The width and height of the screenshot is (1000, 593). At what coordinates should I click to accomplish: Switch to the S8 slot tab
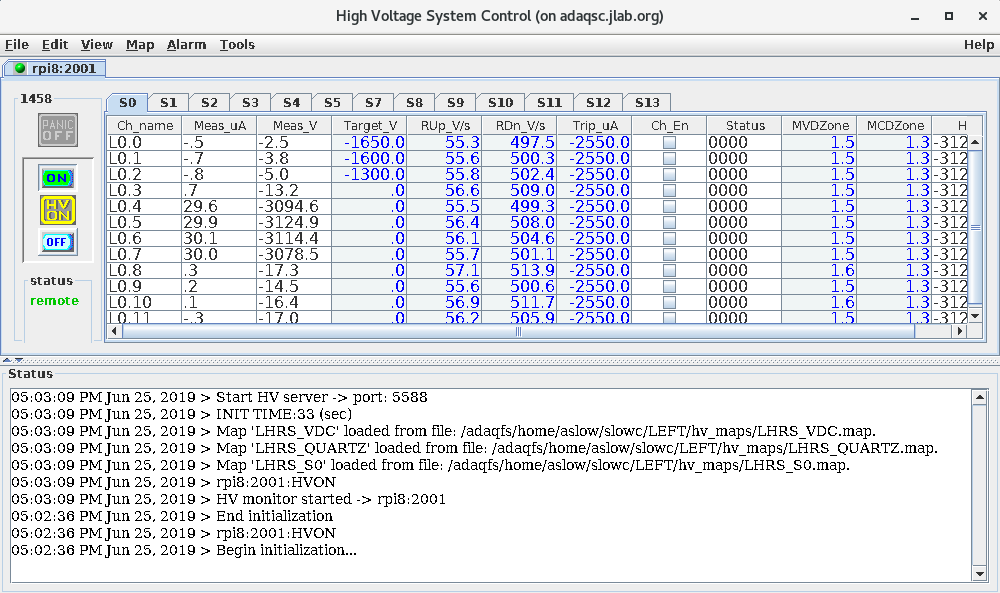tap(415, 103)
